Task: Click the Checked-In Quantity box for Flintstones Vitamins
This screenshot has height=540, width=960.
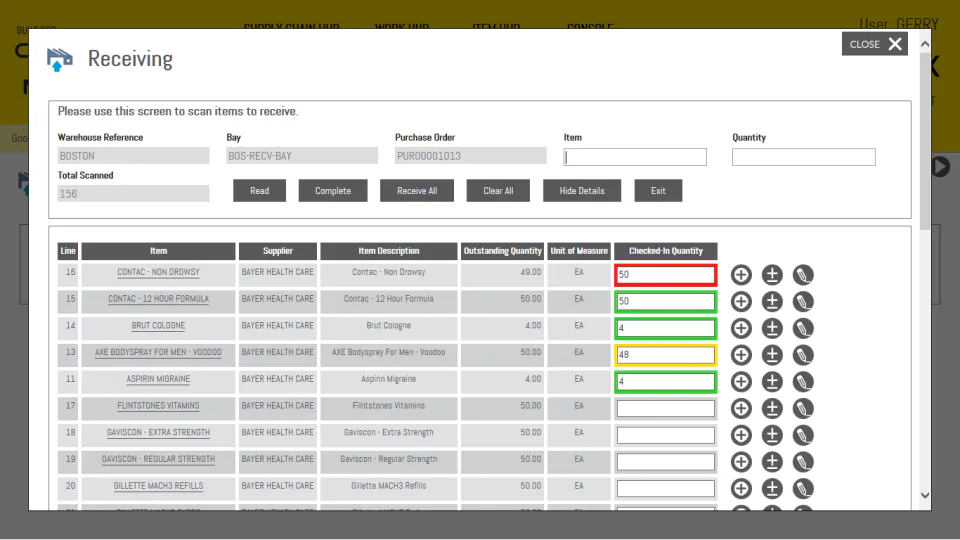Action: (666, 408)
